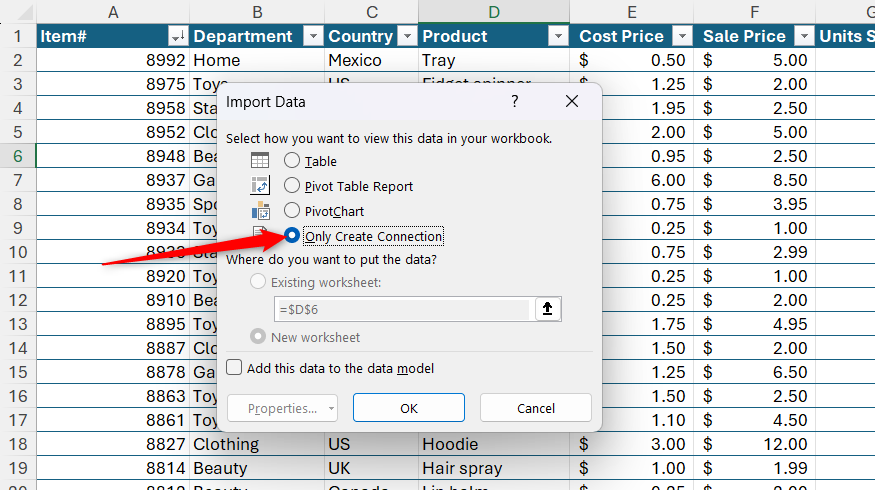Image resolution: width=875 pixels, height=490 pixels.
Task: Click the select all corner button
Action: 18,12
